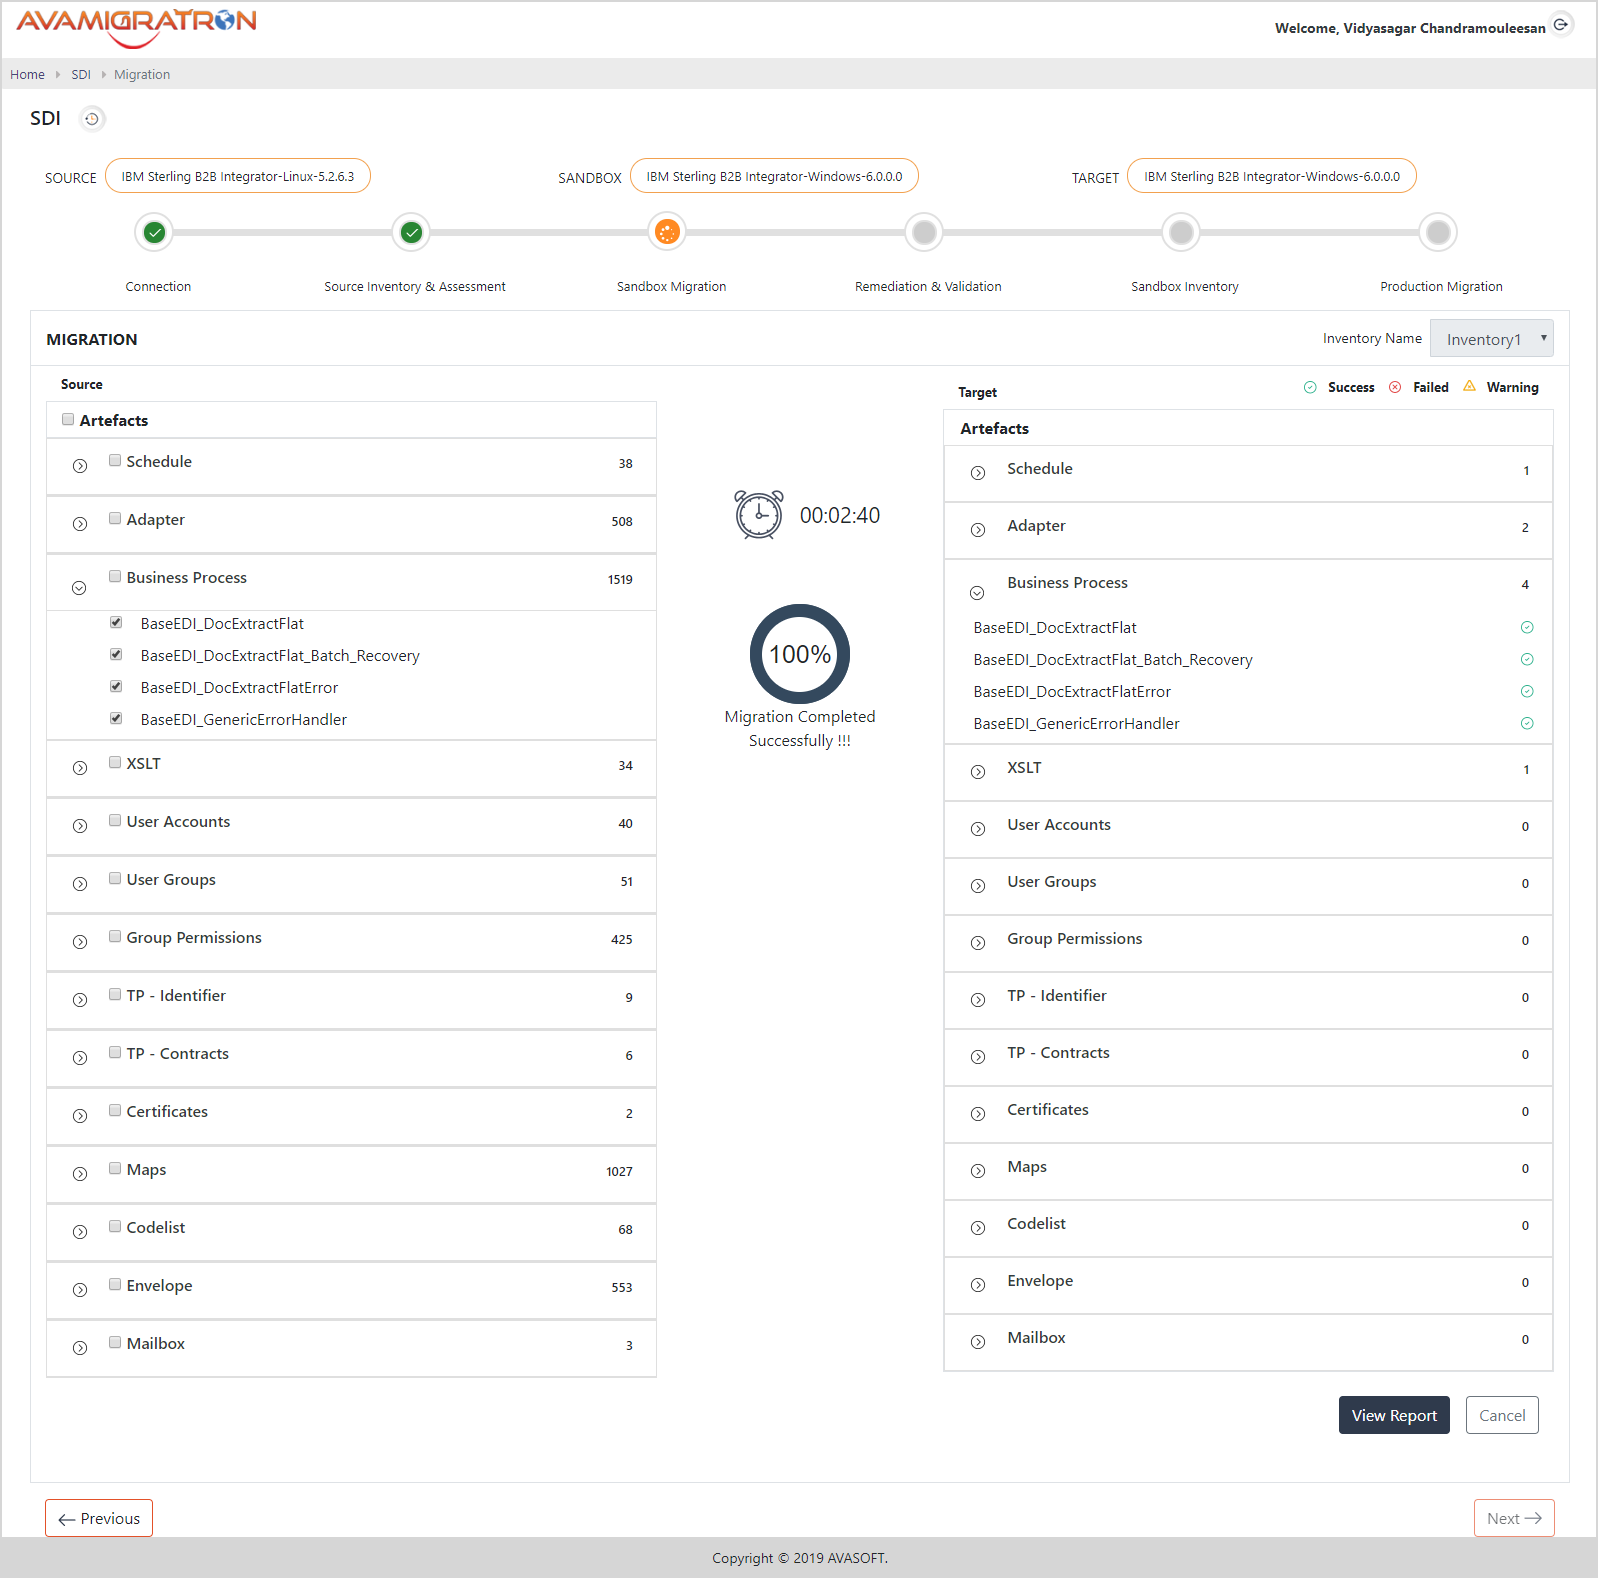Expand the target Adapter row
The height and width of the screenshot is (1578, 1598).
978,530
